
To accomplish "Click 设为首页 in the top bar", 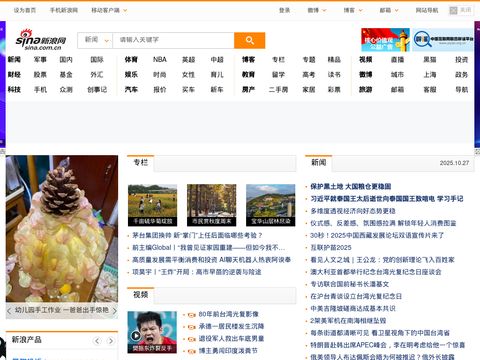I will (25, 10).
